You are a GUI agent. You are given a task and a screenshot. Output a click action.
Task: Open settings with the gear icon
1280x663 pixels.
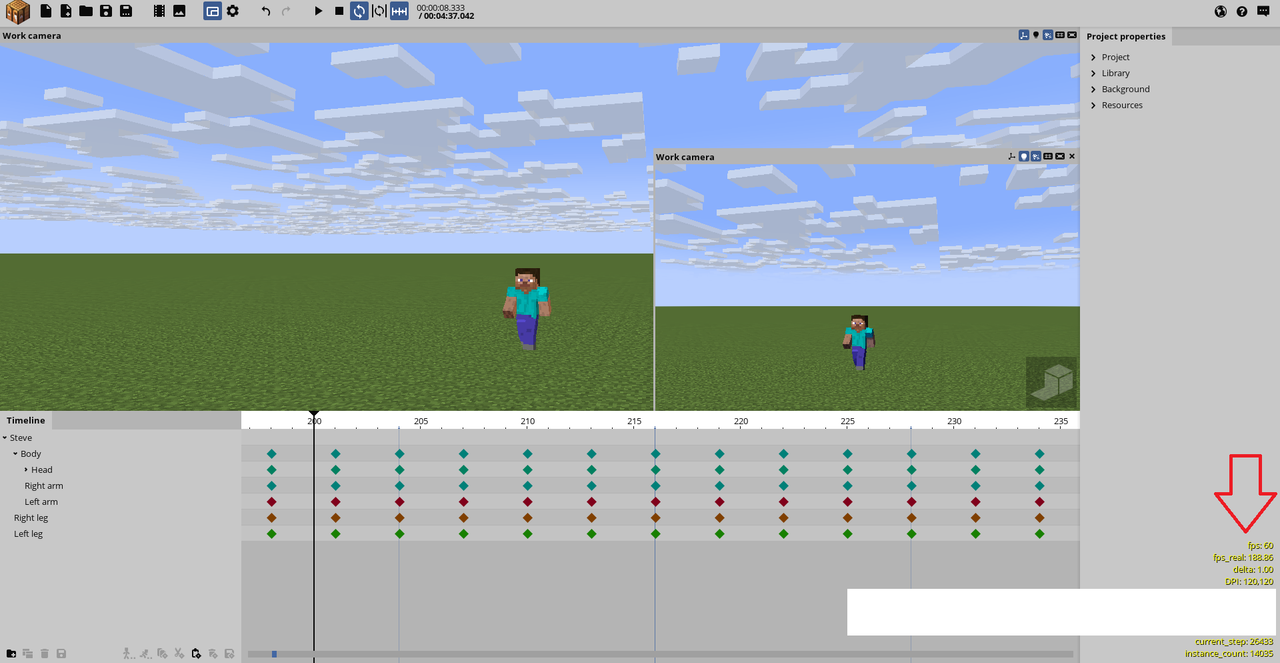[x=232, y=11]
